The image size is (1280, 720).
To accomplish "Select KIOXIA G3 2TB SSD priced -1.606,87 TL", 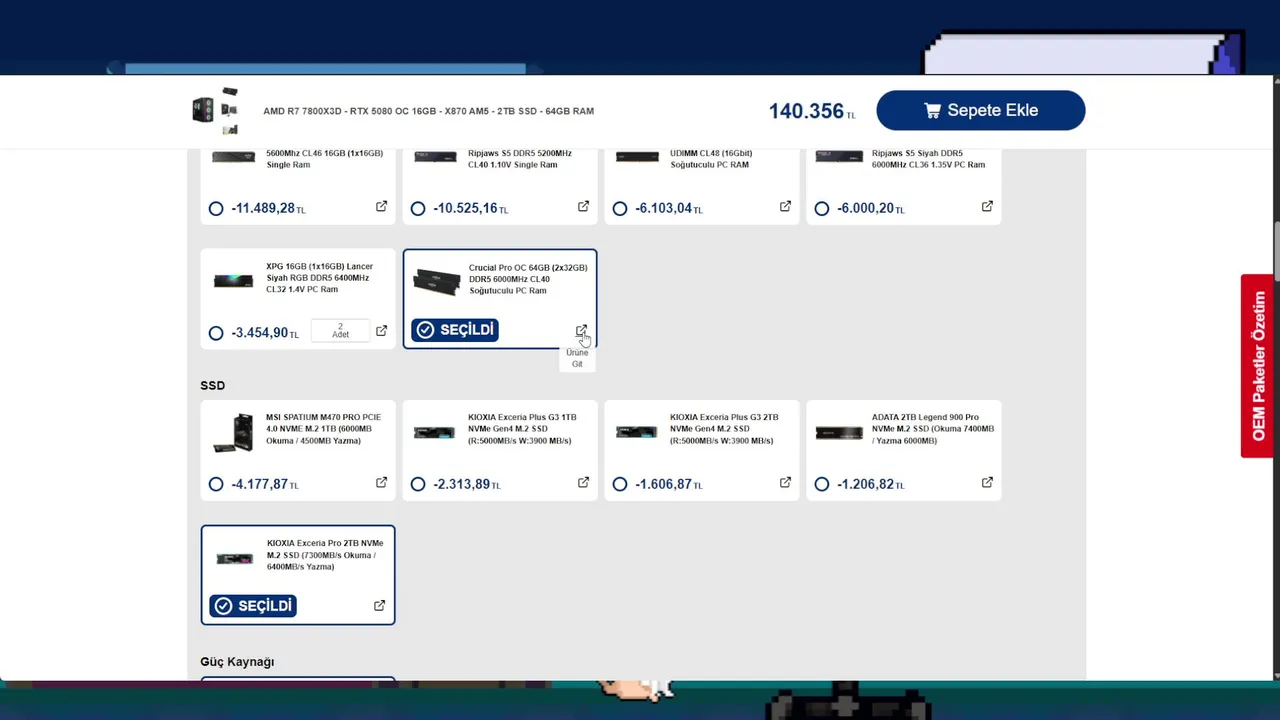I will (620, 484).
